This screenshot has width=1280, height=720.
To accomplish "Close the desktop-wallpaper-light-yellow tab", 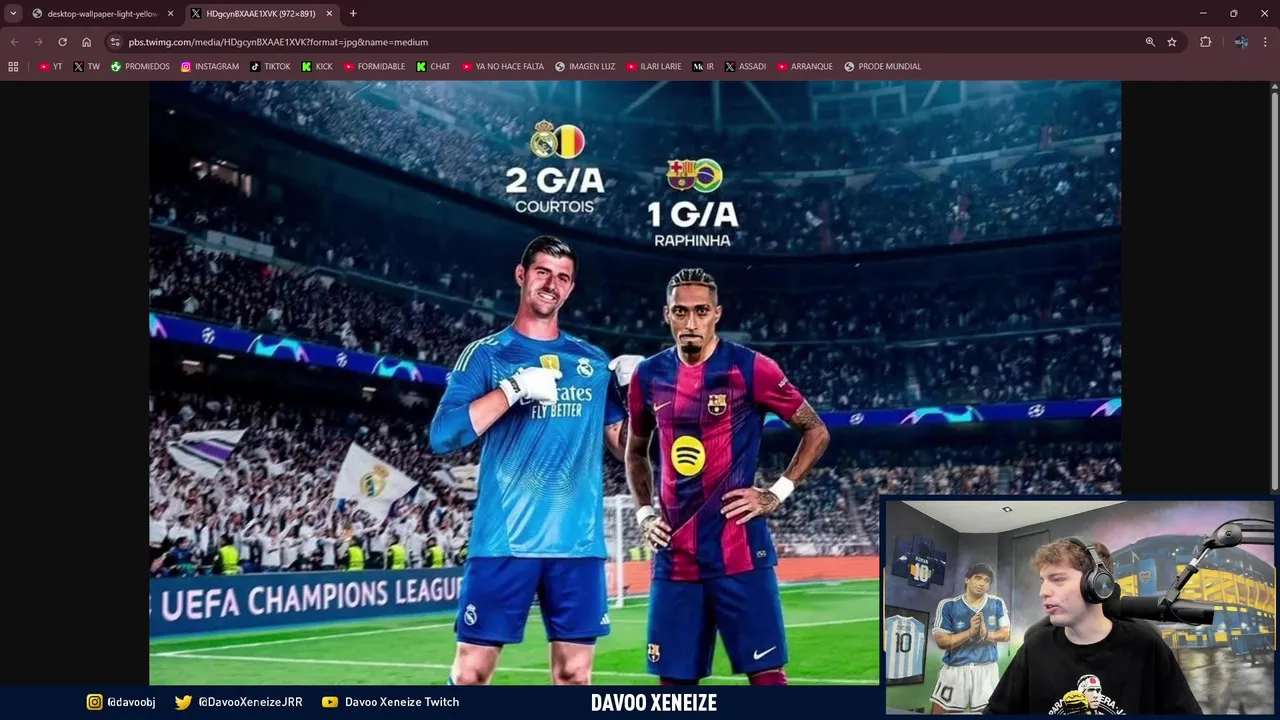I will coord(170,14).
